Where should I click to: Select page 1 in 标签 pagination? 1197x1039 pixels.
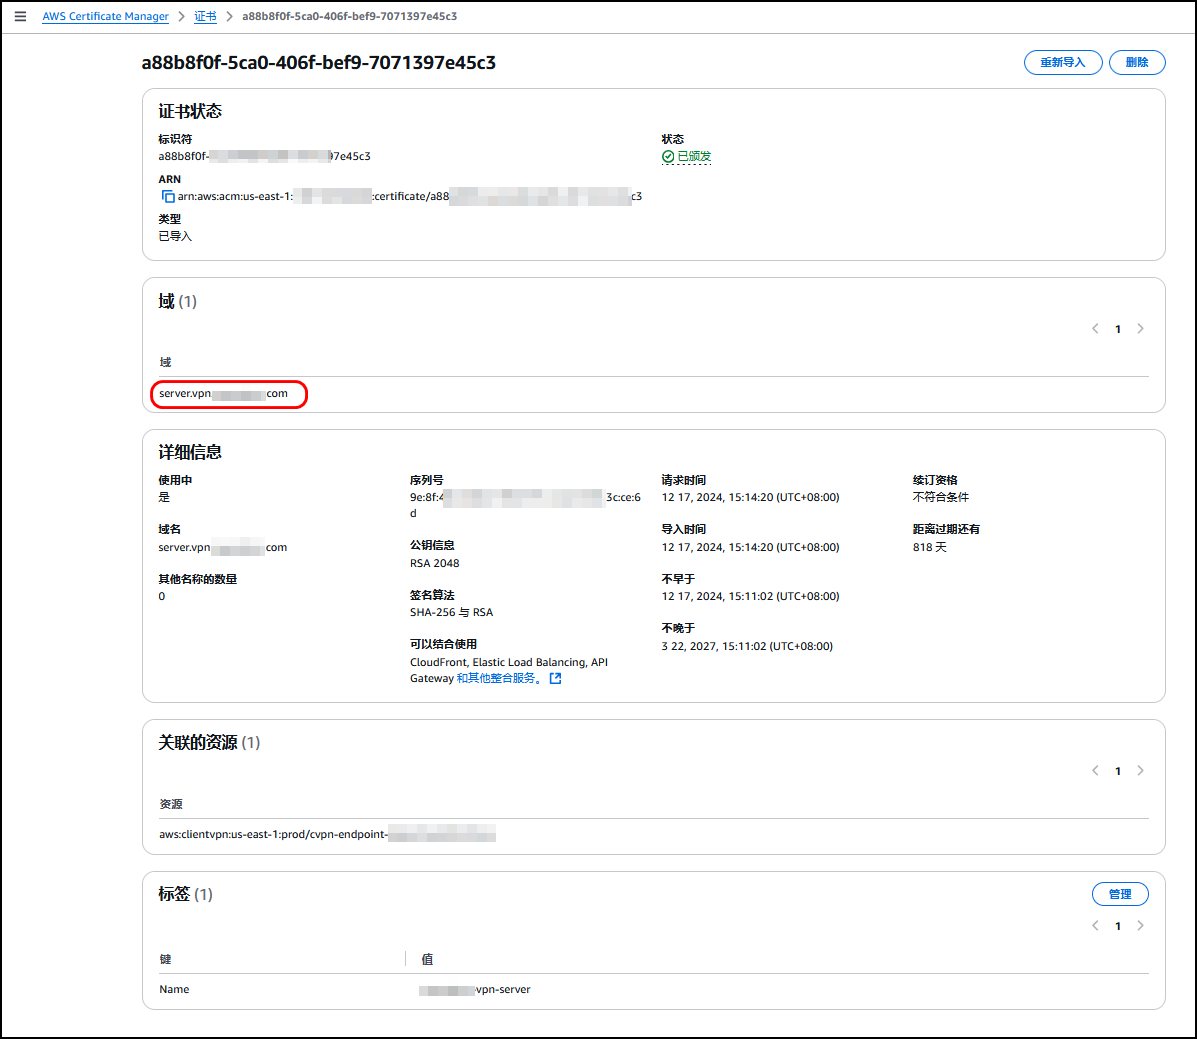point(1118,926)
